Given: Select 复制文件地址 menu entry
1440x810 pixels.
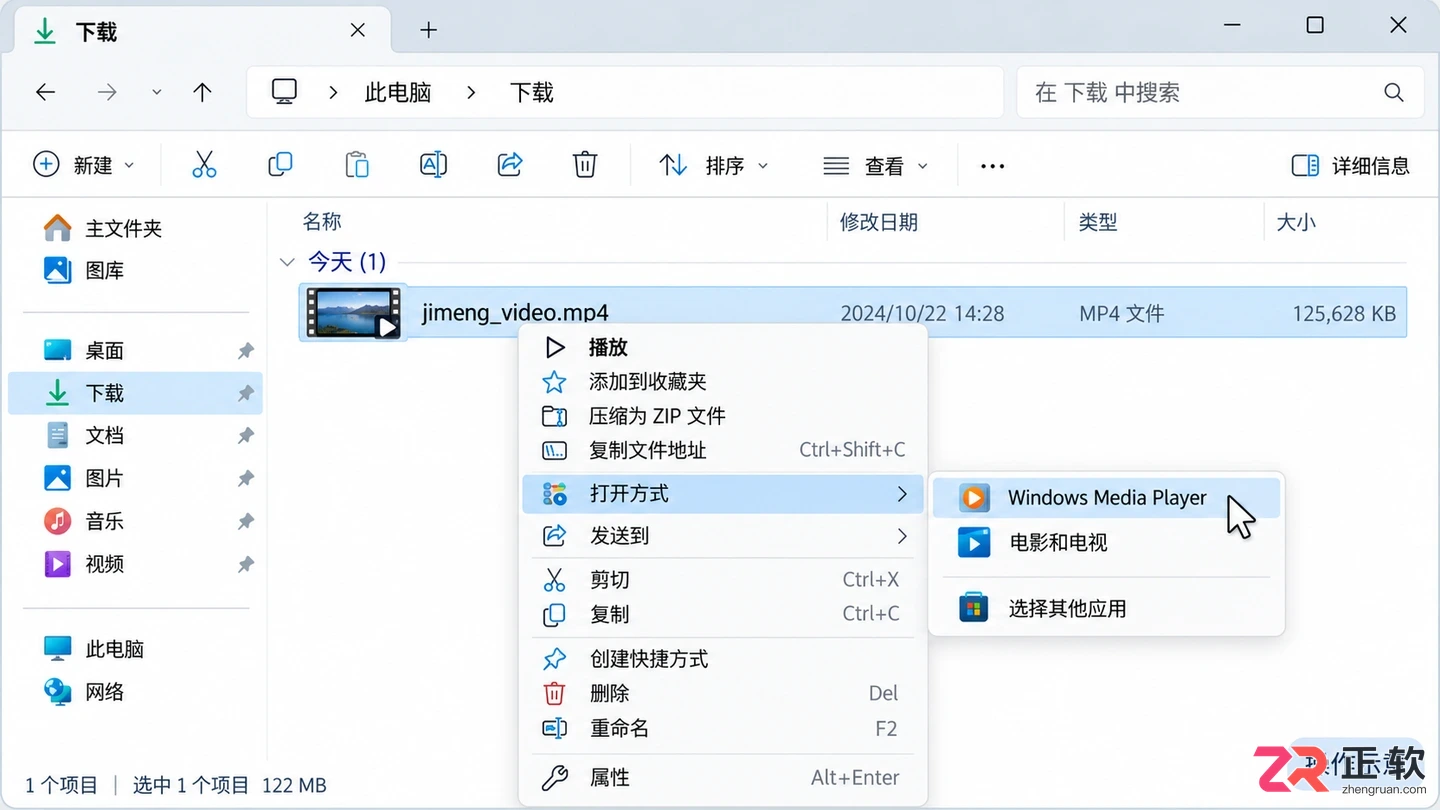Looking at the screenshot, I should (724, 450).
